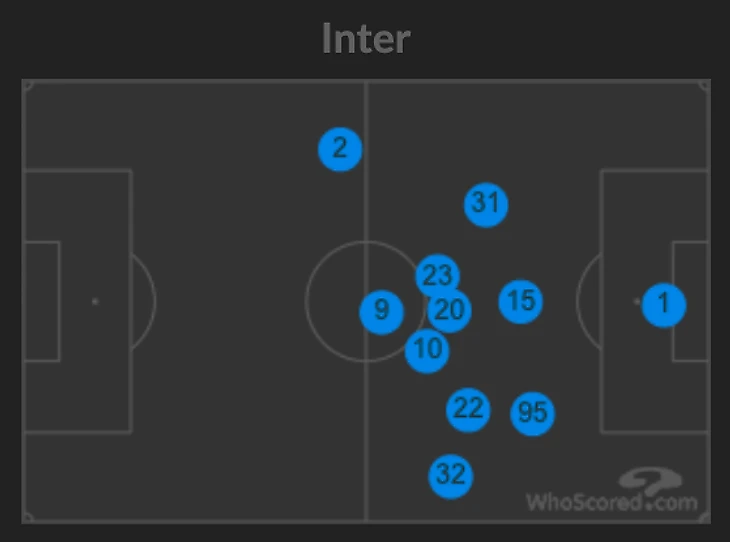730x542 pixels.
Task: Click bottom-left corner arc of pitch
Action: click(27, 516)
